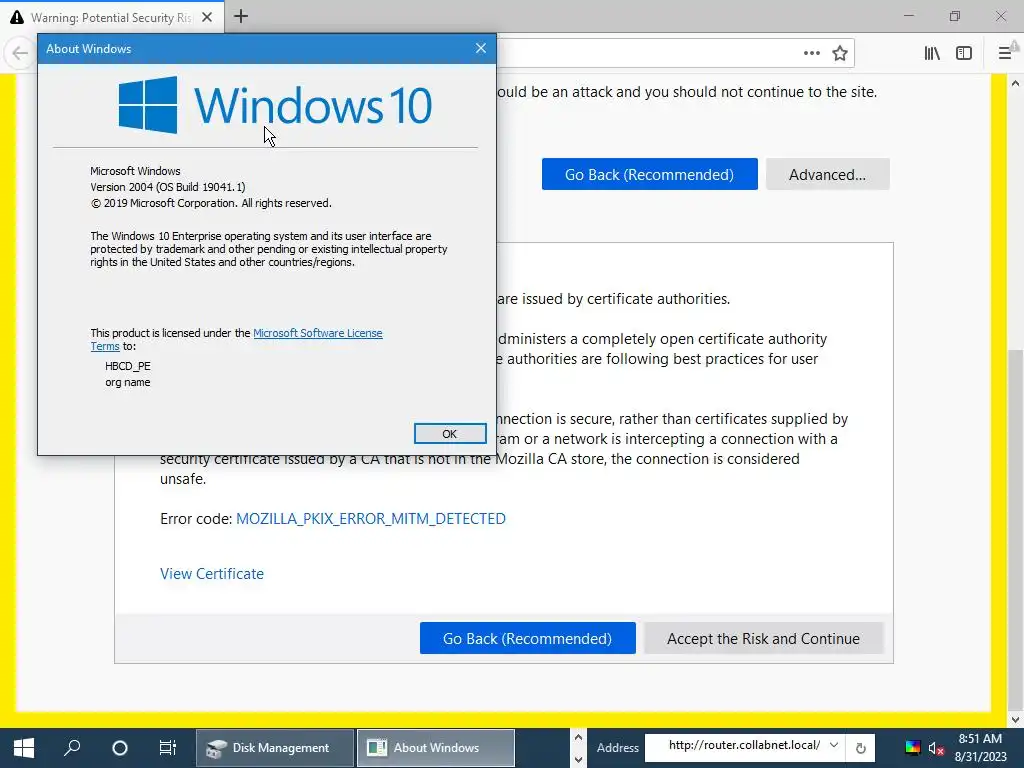Click the OK button in About Windows
Viewport: 1024px width, 768px height.
coord(450,434)
